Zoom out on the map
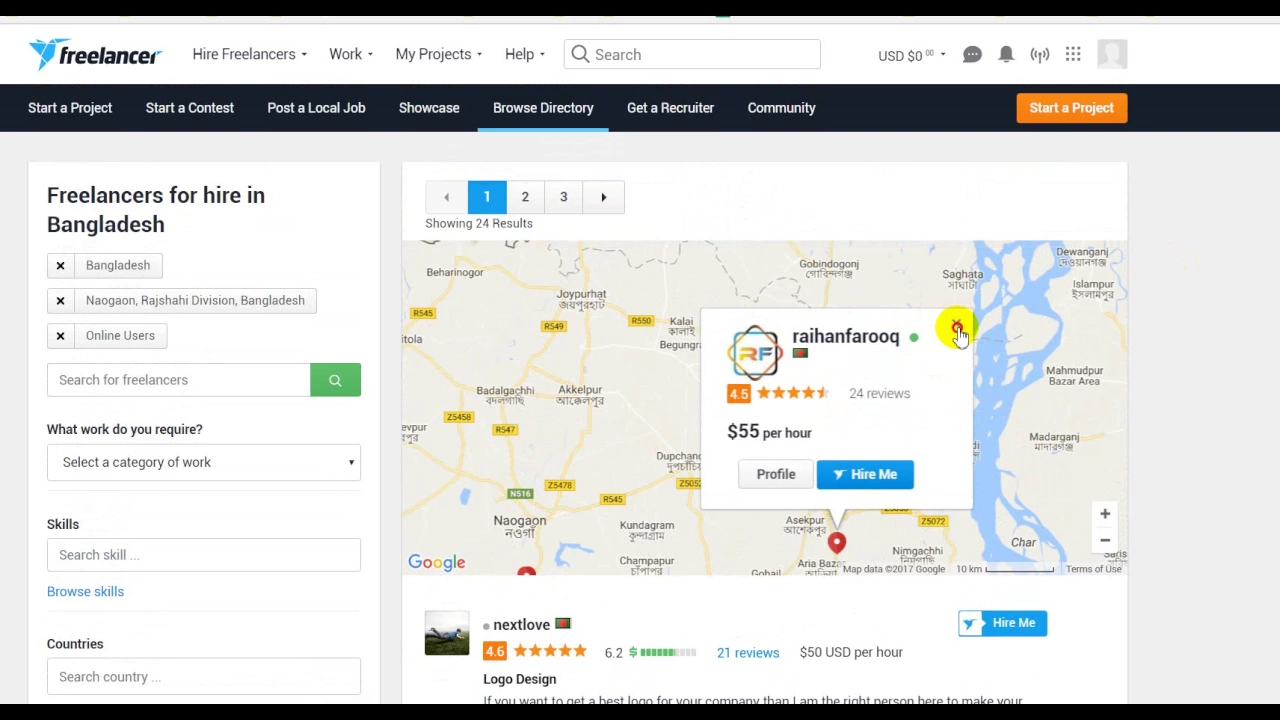Image resolution: width=1280 pixels, height=720 pixels. (1105, 541)
